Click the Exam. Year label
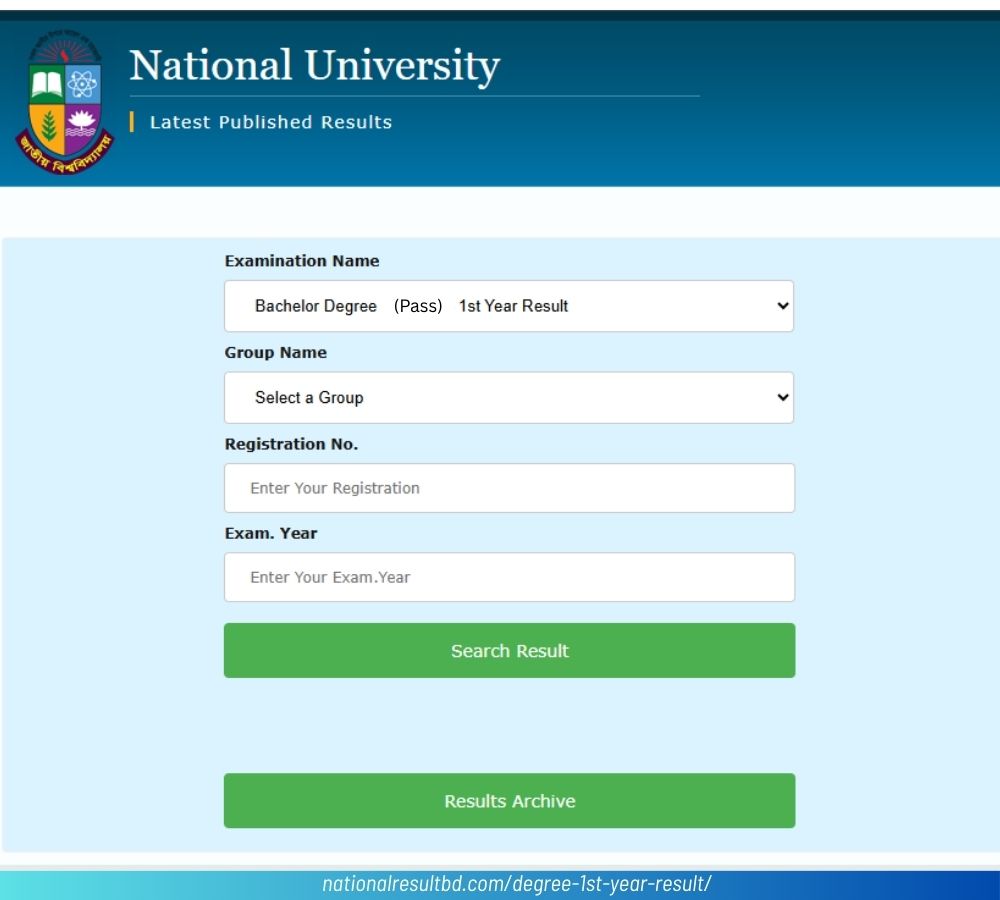 click(x=270, y=533)
